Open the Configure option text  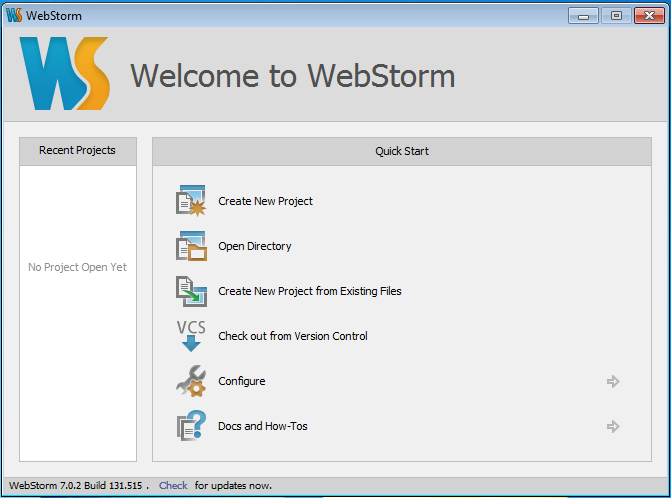tap(242, 381)
